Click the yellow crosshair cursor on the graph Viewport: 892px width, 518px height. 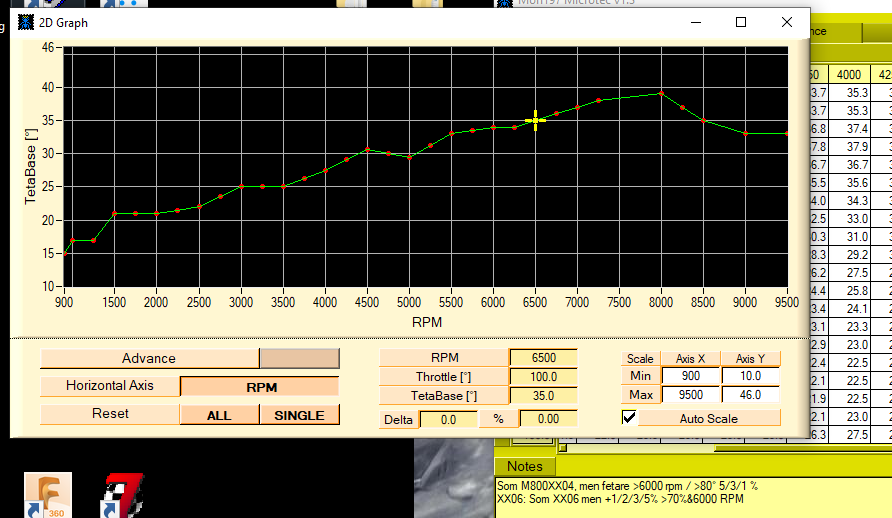[535, 120]
